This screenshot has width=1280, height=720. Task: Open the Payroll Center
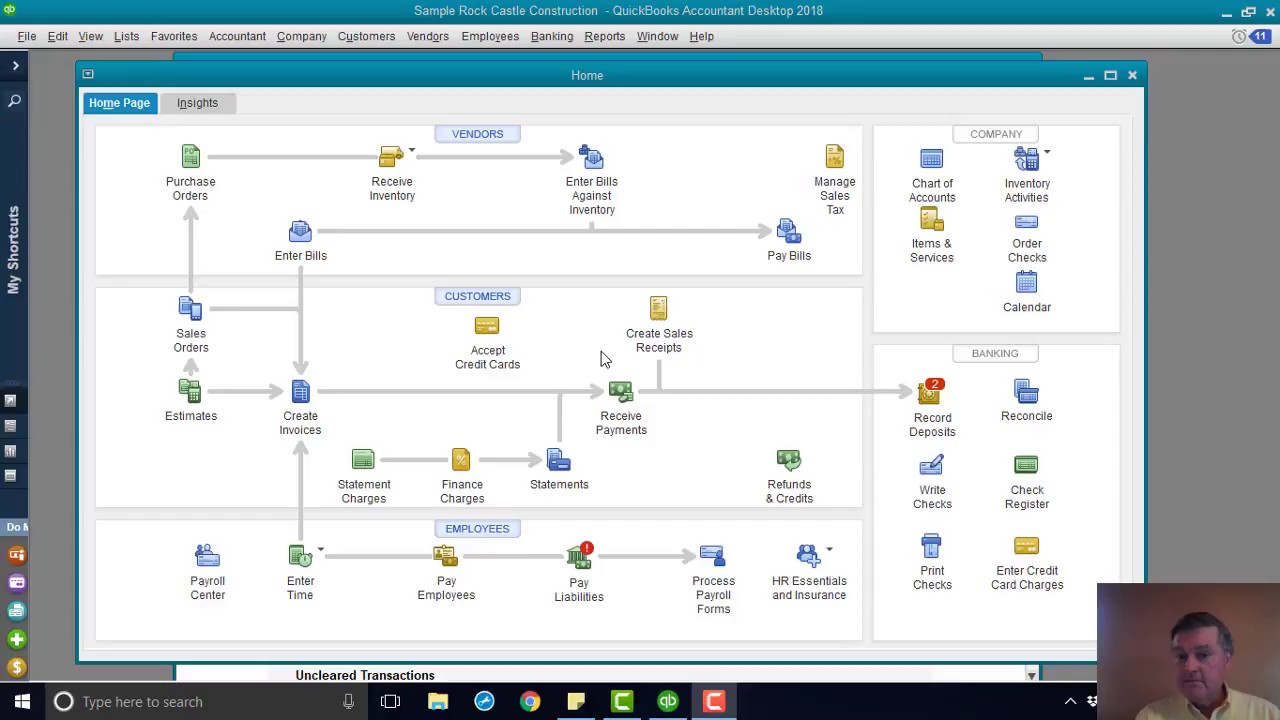click(x=207, y=555)
